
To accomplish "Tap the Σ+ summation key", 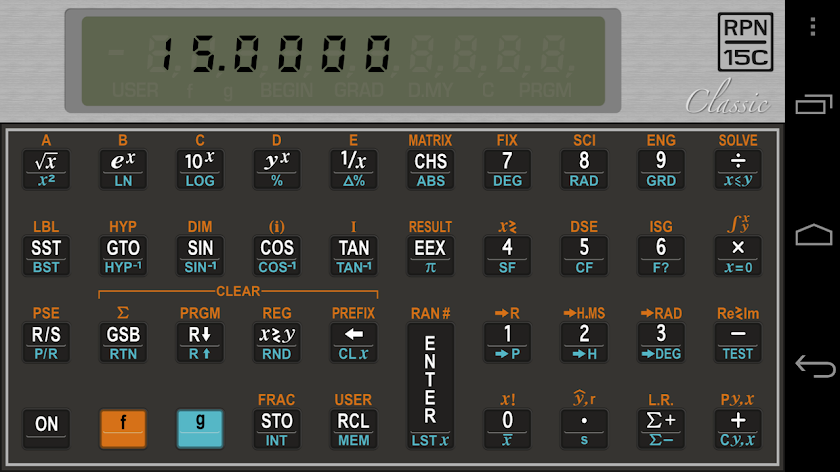I will (x=661, y=429).
